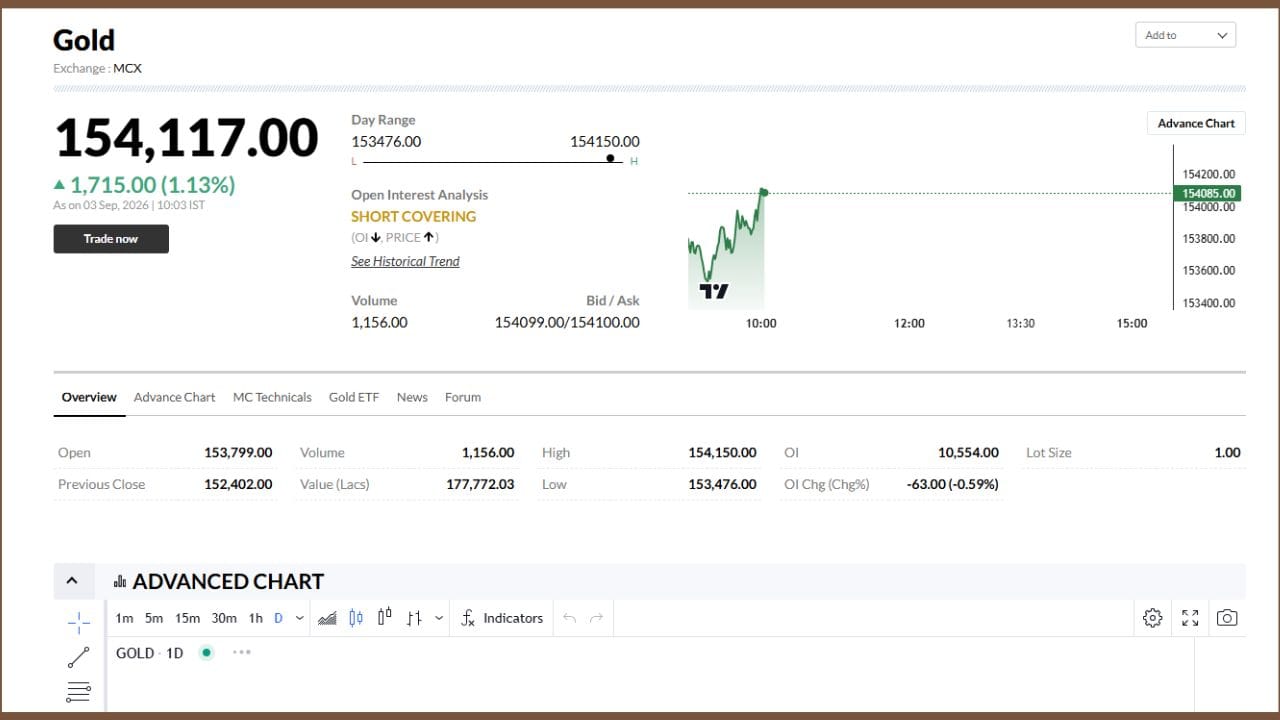Collapse the Advanced Chart section
The height and width of the screenshot is (720, 1280).
coord(72,581)
